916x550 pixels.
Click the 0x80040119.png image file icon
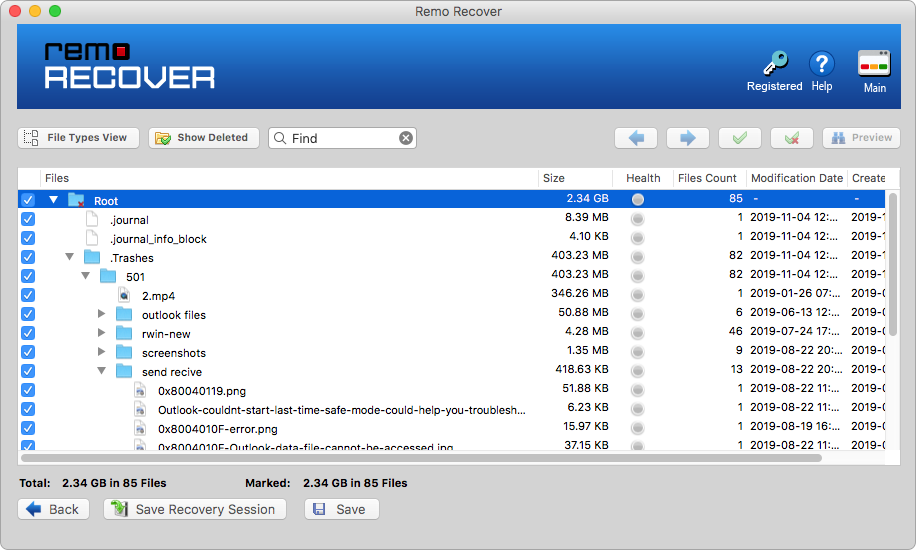tap(140, 390)
